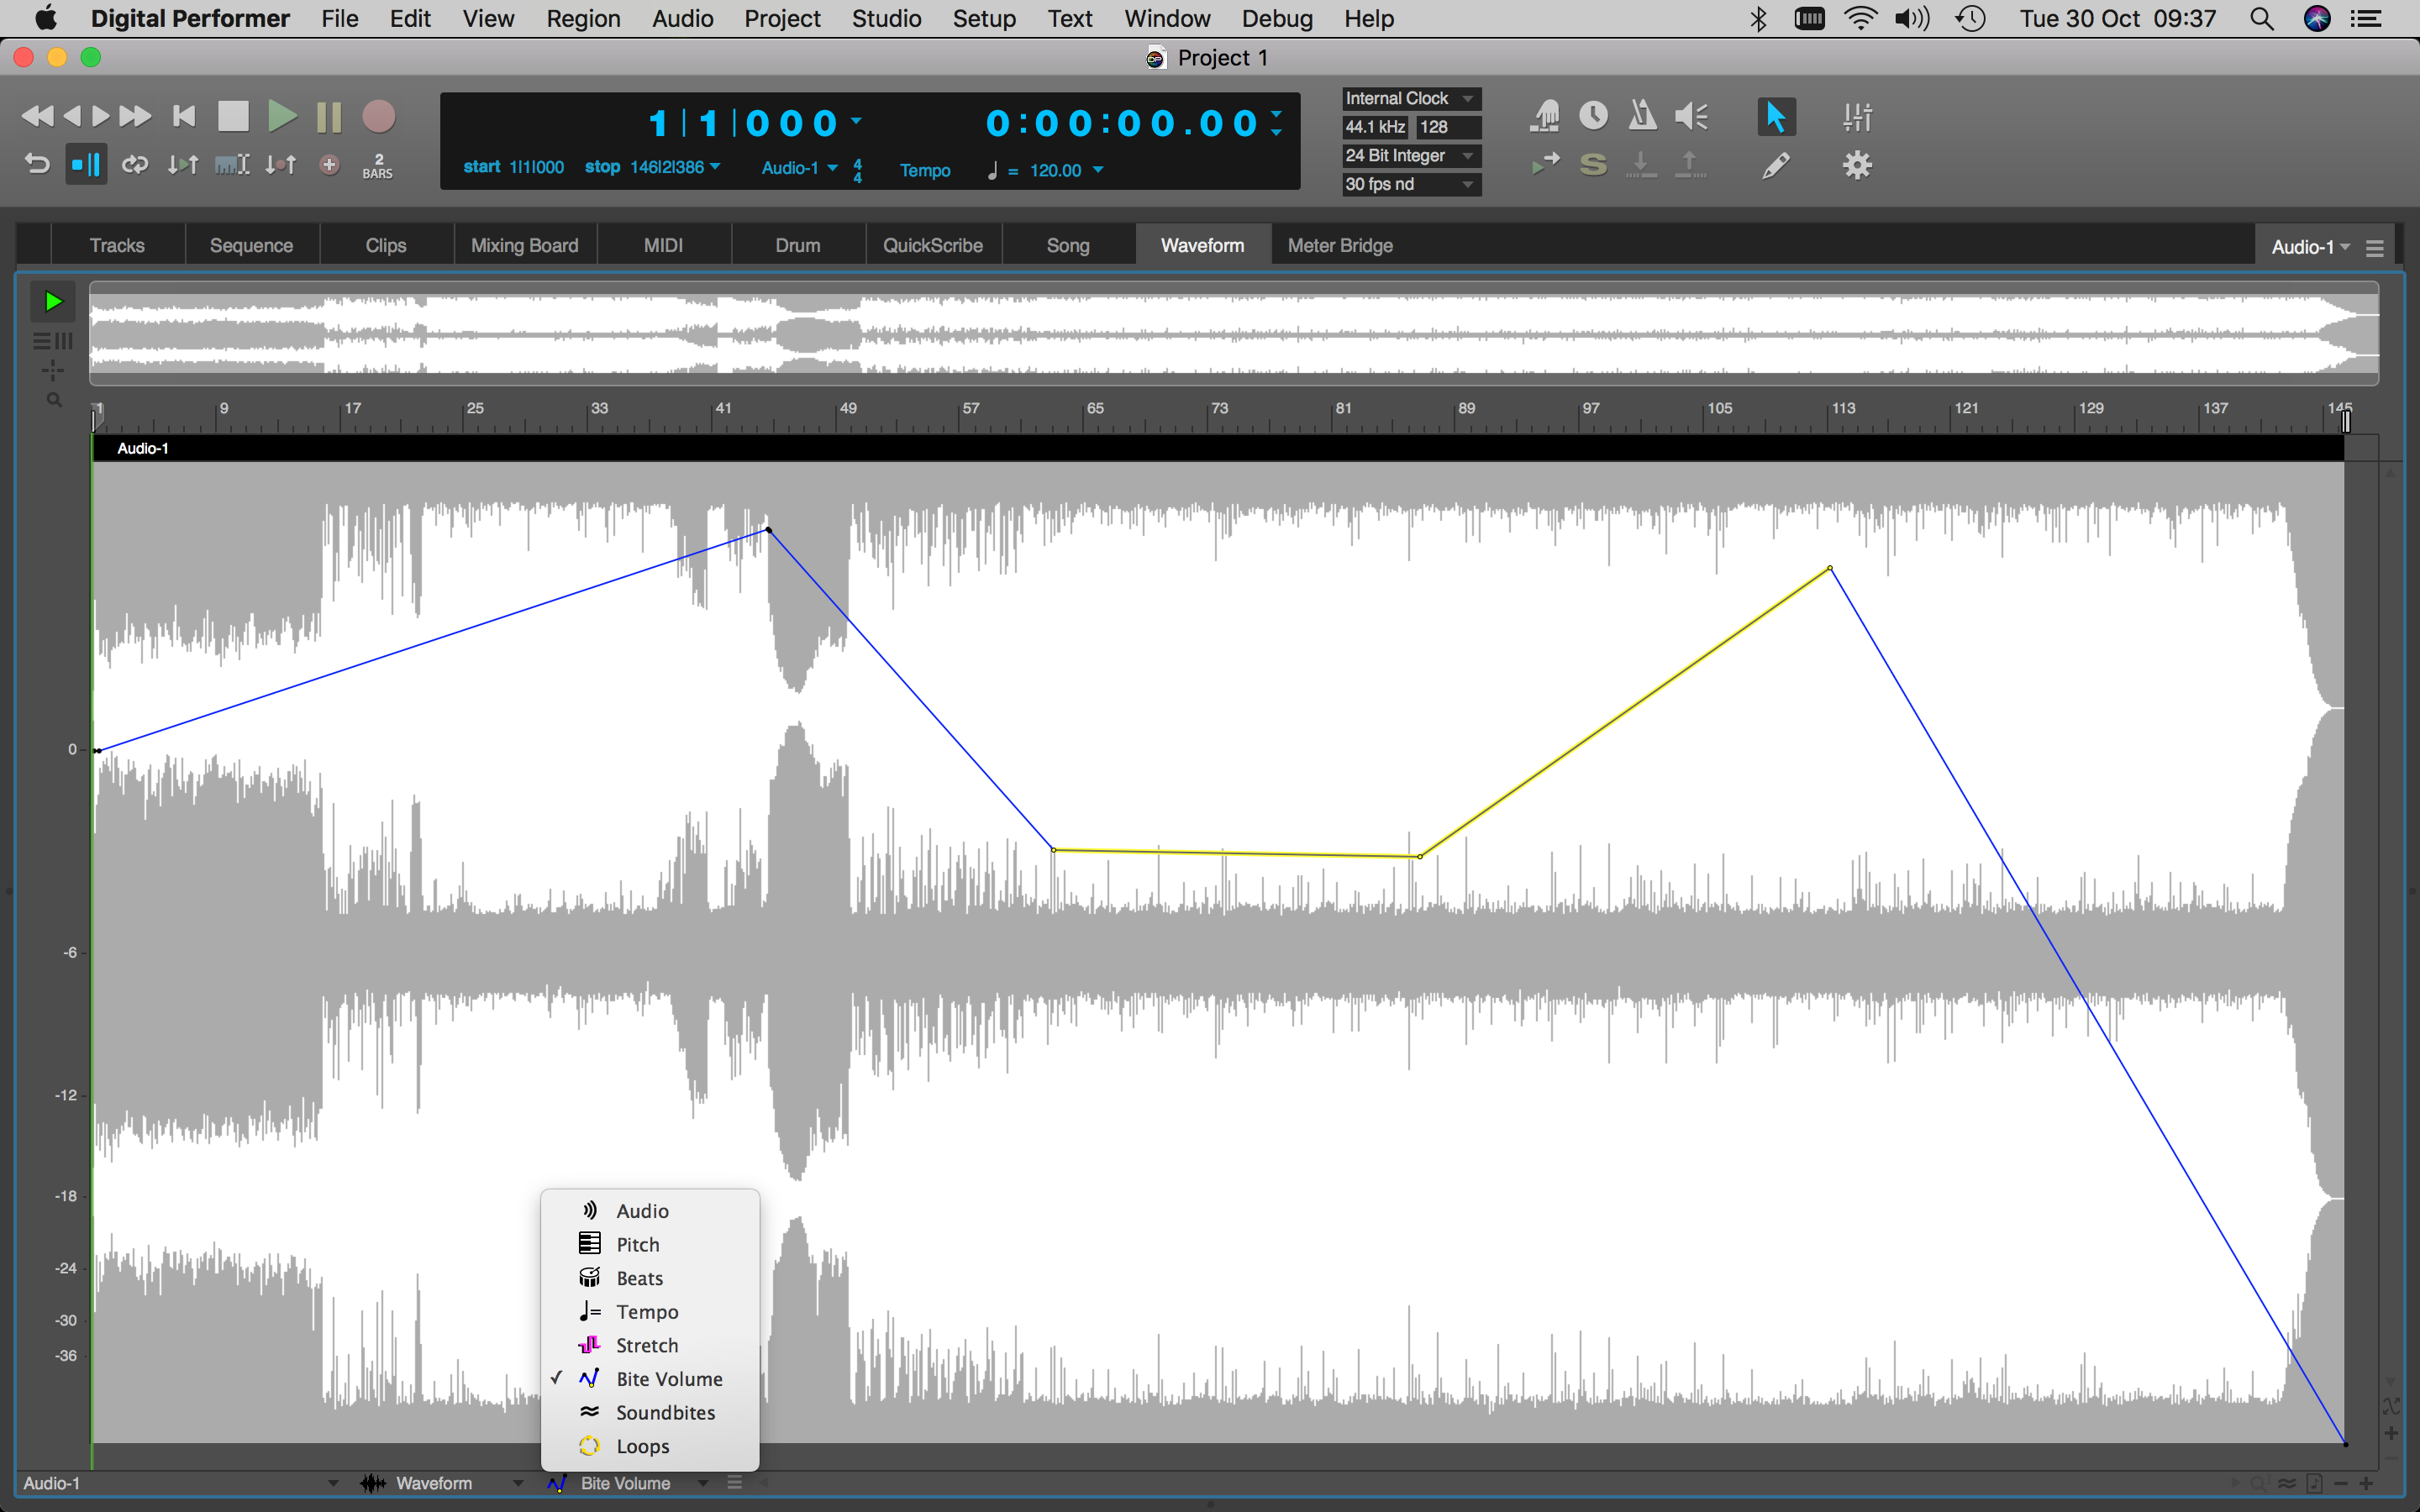Switch to the Meter Bridge tab
Image resolution: width=2420 pixels, height=1512 pixels.
tap(1340, 245)
